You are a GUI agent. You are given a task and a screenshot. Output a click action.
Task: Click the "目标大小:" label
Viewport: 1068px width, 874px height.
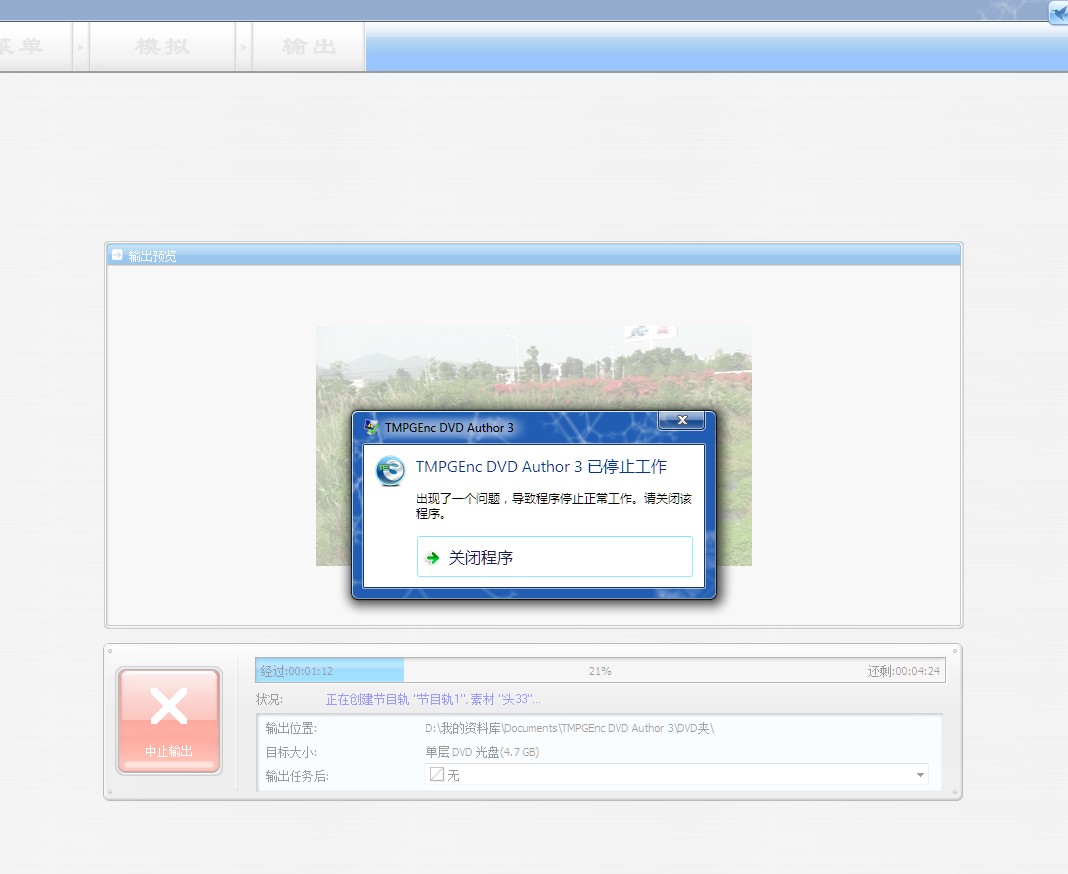point(292,752)
